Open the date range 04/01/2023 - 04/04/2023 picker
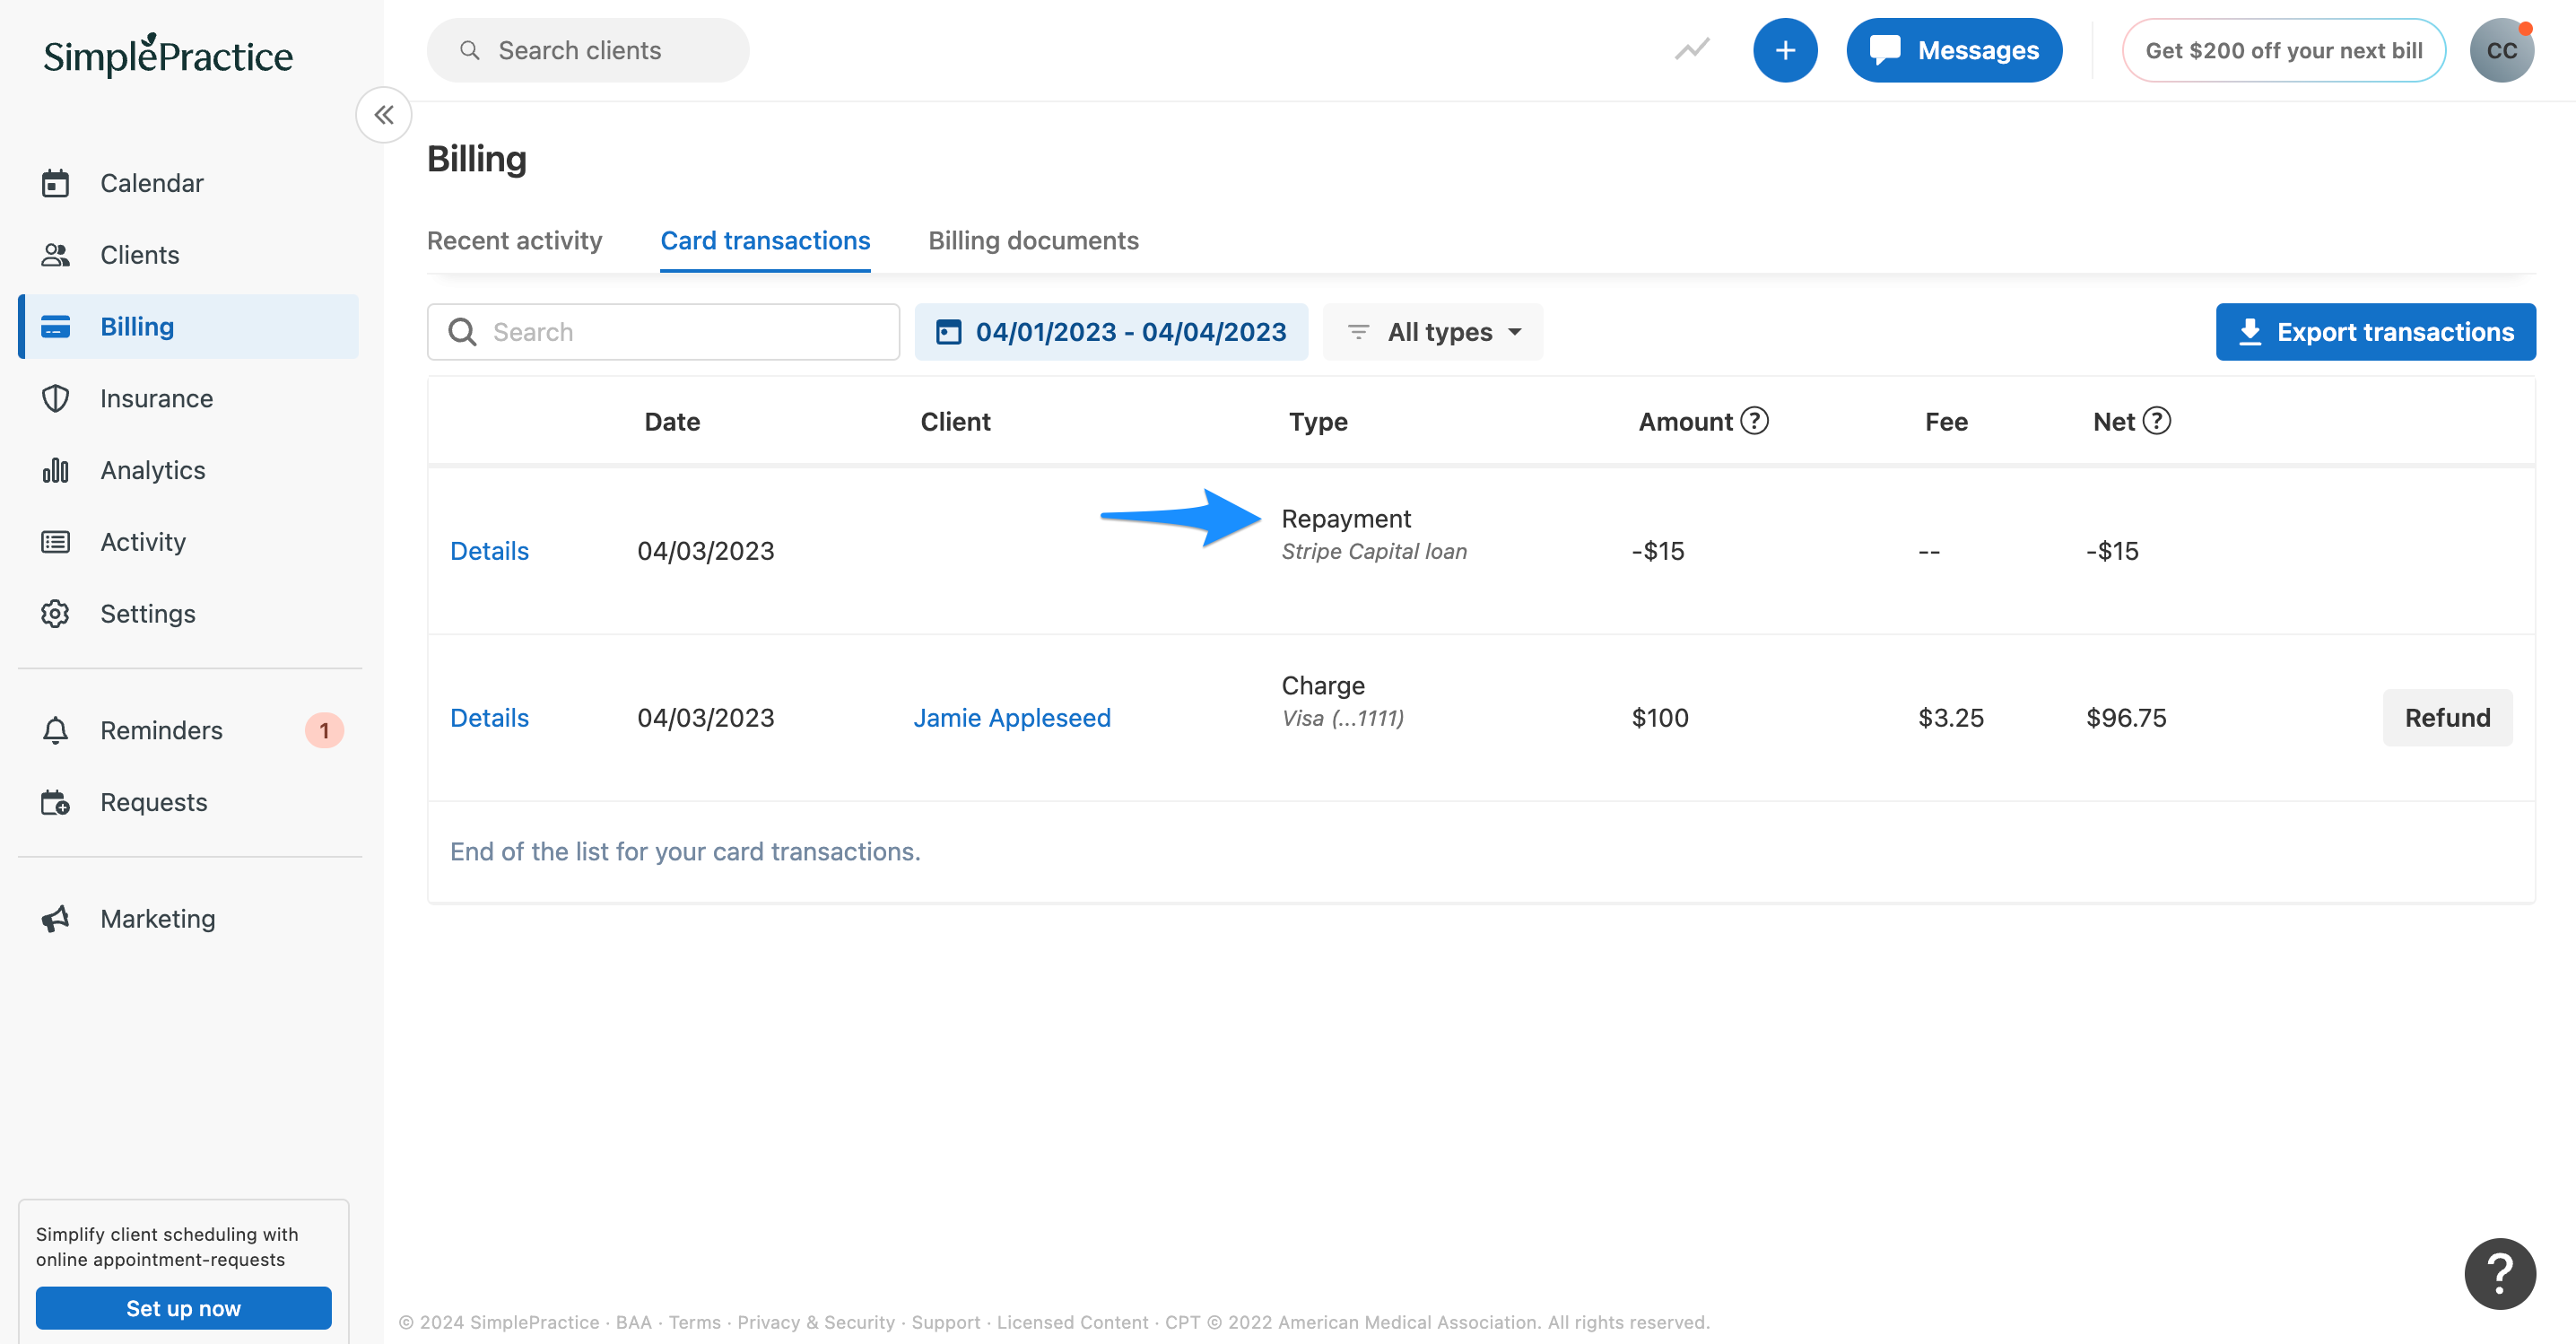Viewport: 2576px width, 1344px height. [1111, 332]
